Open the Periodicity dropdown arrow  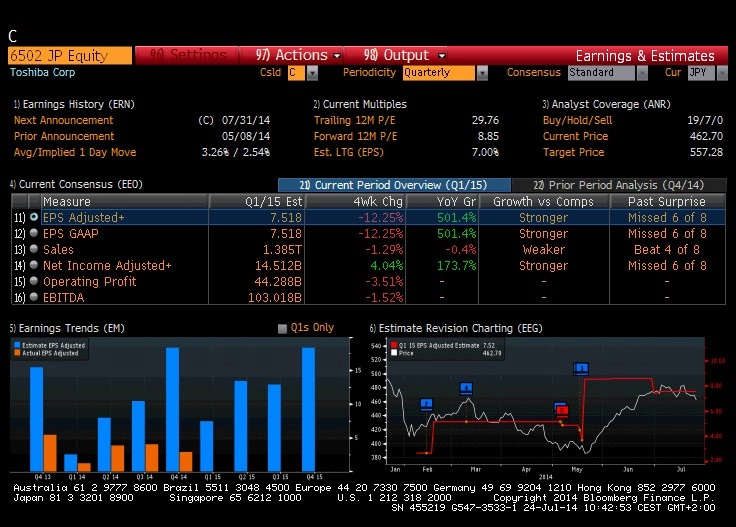coord(482,73)
